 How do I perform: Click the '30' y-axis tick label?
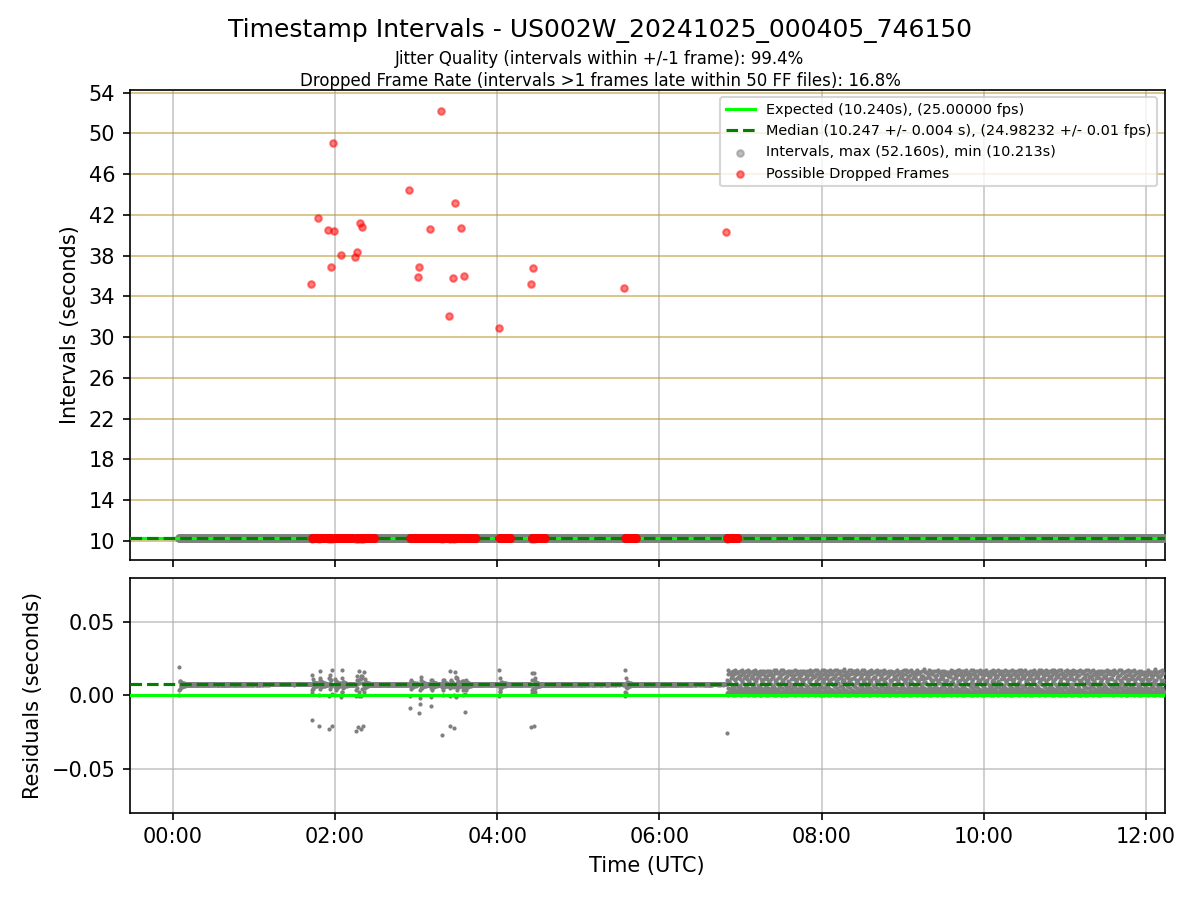[x=104, y=337]
